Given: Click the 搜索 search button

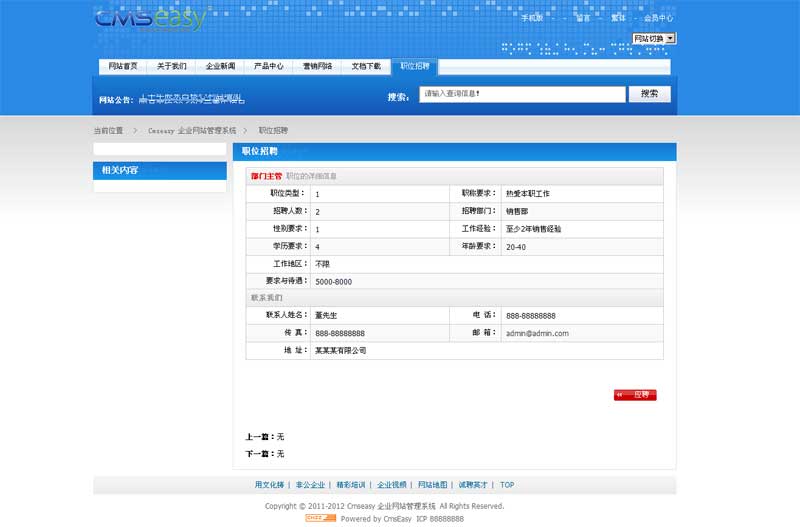Looking at the screenshot, I should [x=649, y=94].
